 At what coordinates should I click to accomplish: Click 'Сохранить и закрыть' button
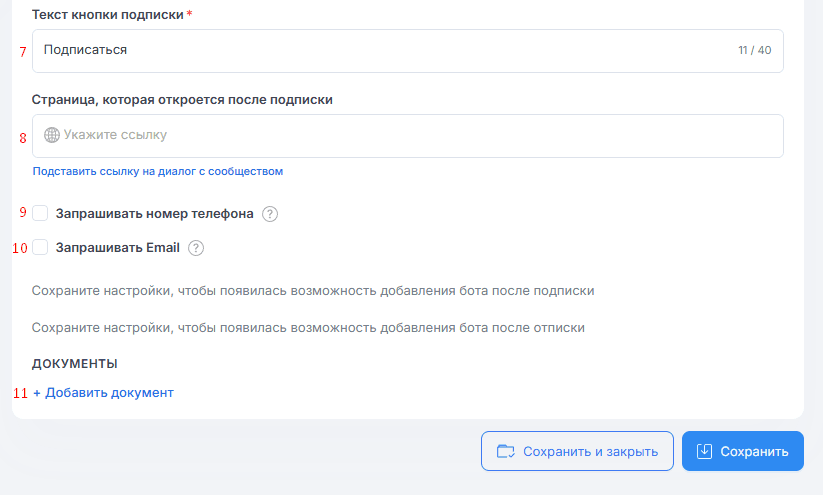(577, 451)
